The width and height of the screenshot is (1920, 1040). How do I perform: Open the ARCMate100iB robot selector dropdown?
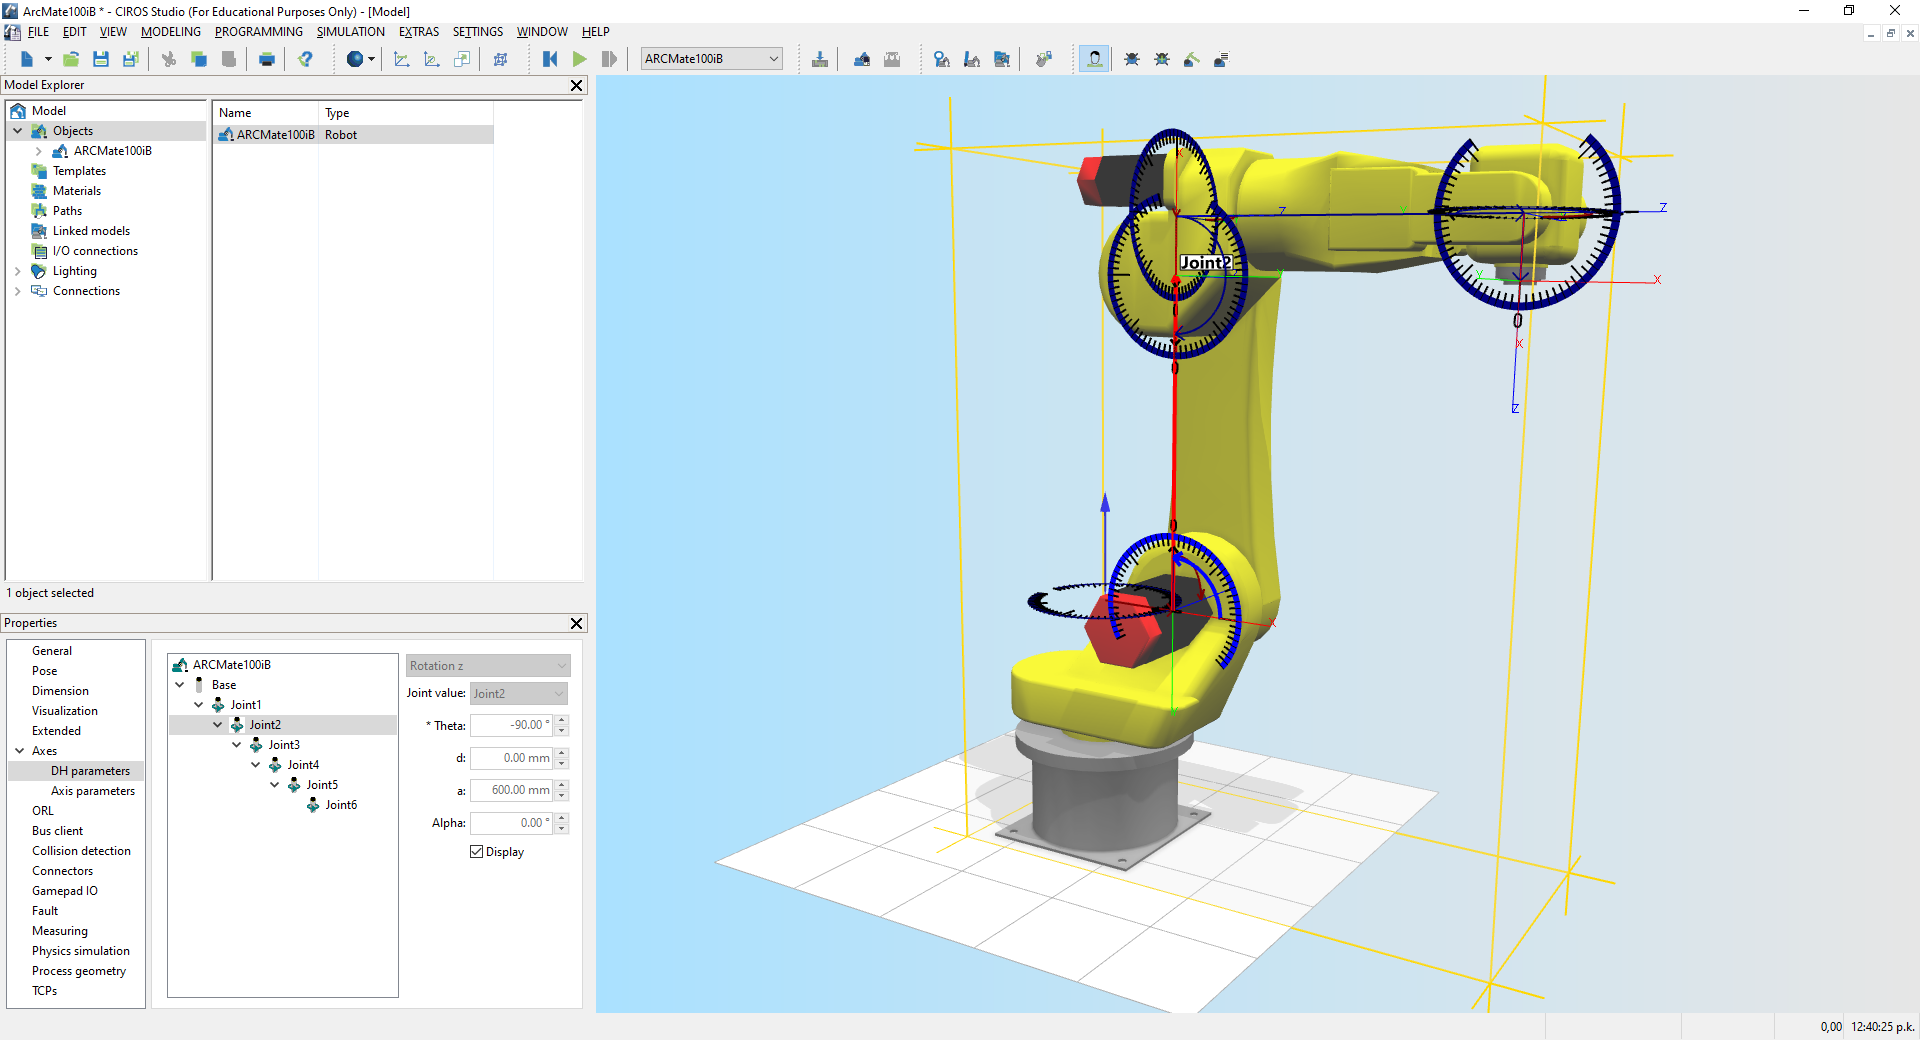click(711, 59)
